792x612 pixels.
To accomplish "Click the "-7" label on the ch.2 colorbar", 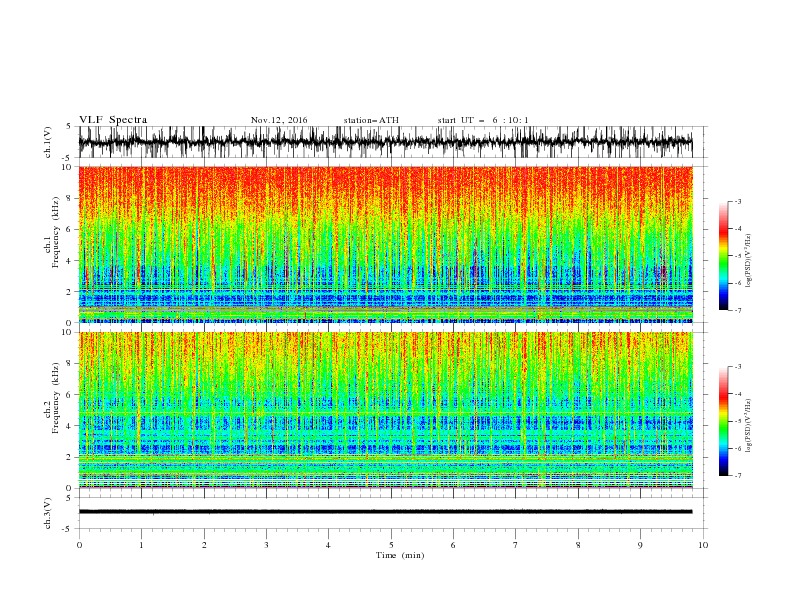I will click(737, 476).
